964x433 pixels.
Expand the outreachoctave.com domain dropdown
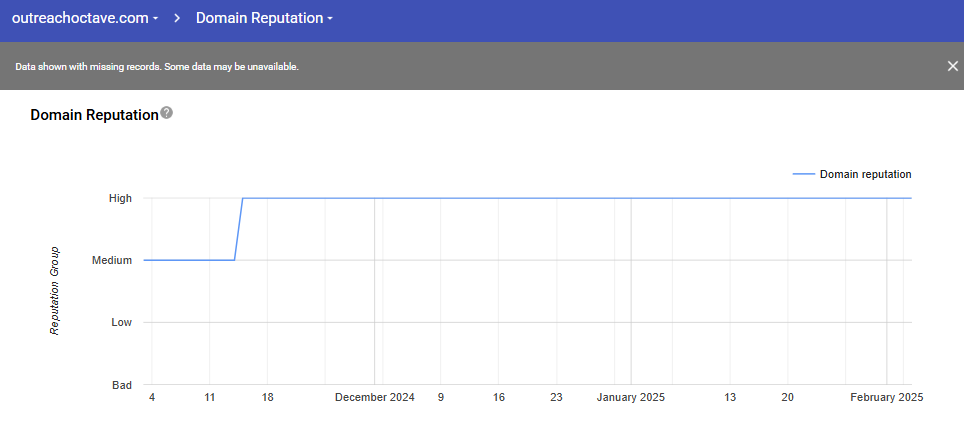[85, 18]
